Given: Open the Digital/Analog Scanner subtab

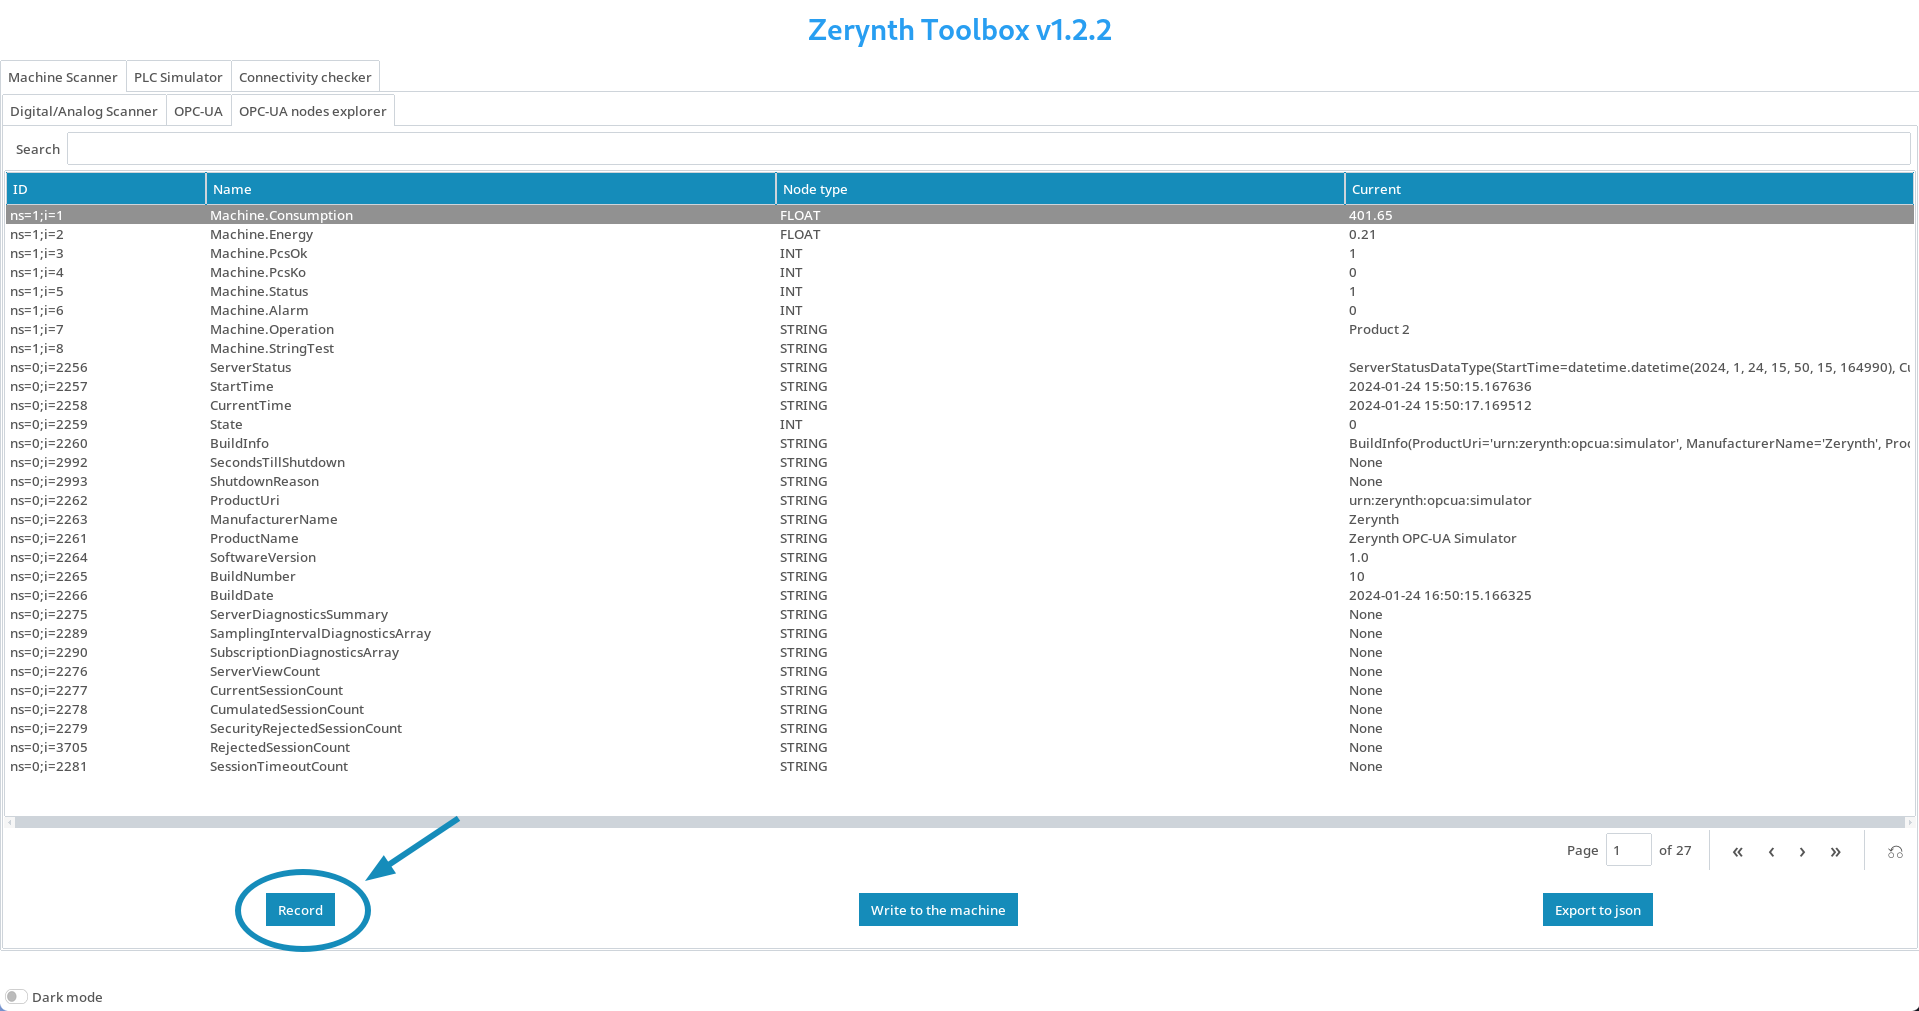Looking at the screenshot, I should [x=84, y=111].
